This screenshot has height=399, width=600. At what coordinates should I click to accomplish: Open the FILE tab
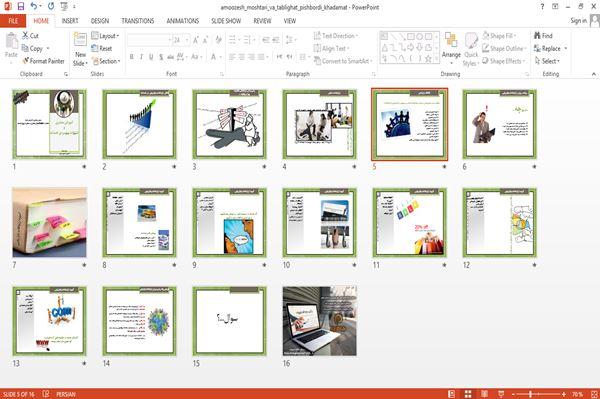(13, 21)
